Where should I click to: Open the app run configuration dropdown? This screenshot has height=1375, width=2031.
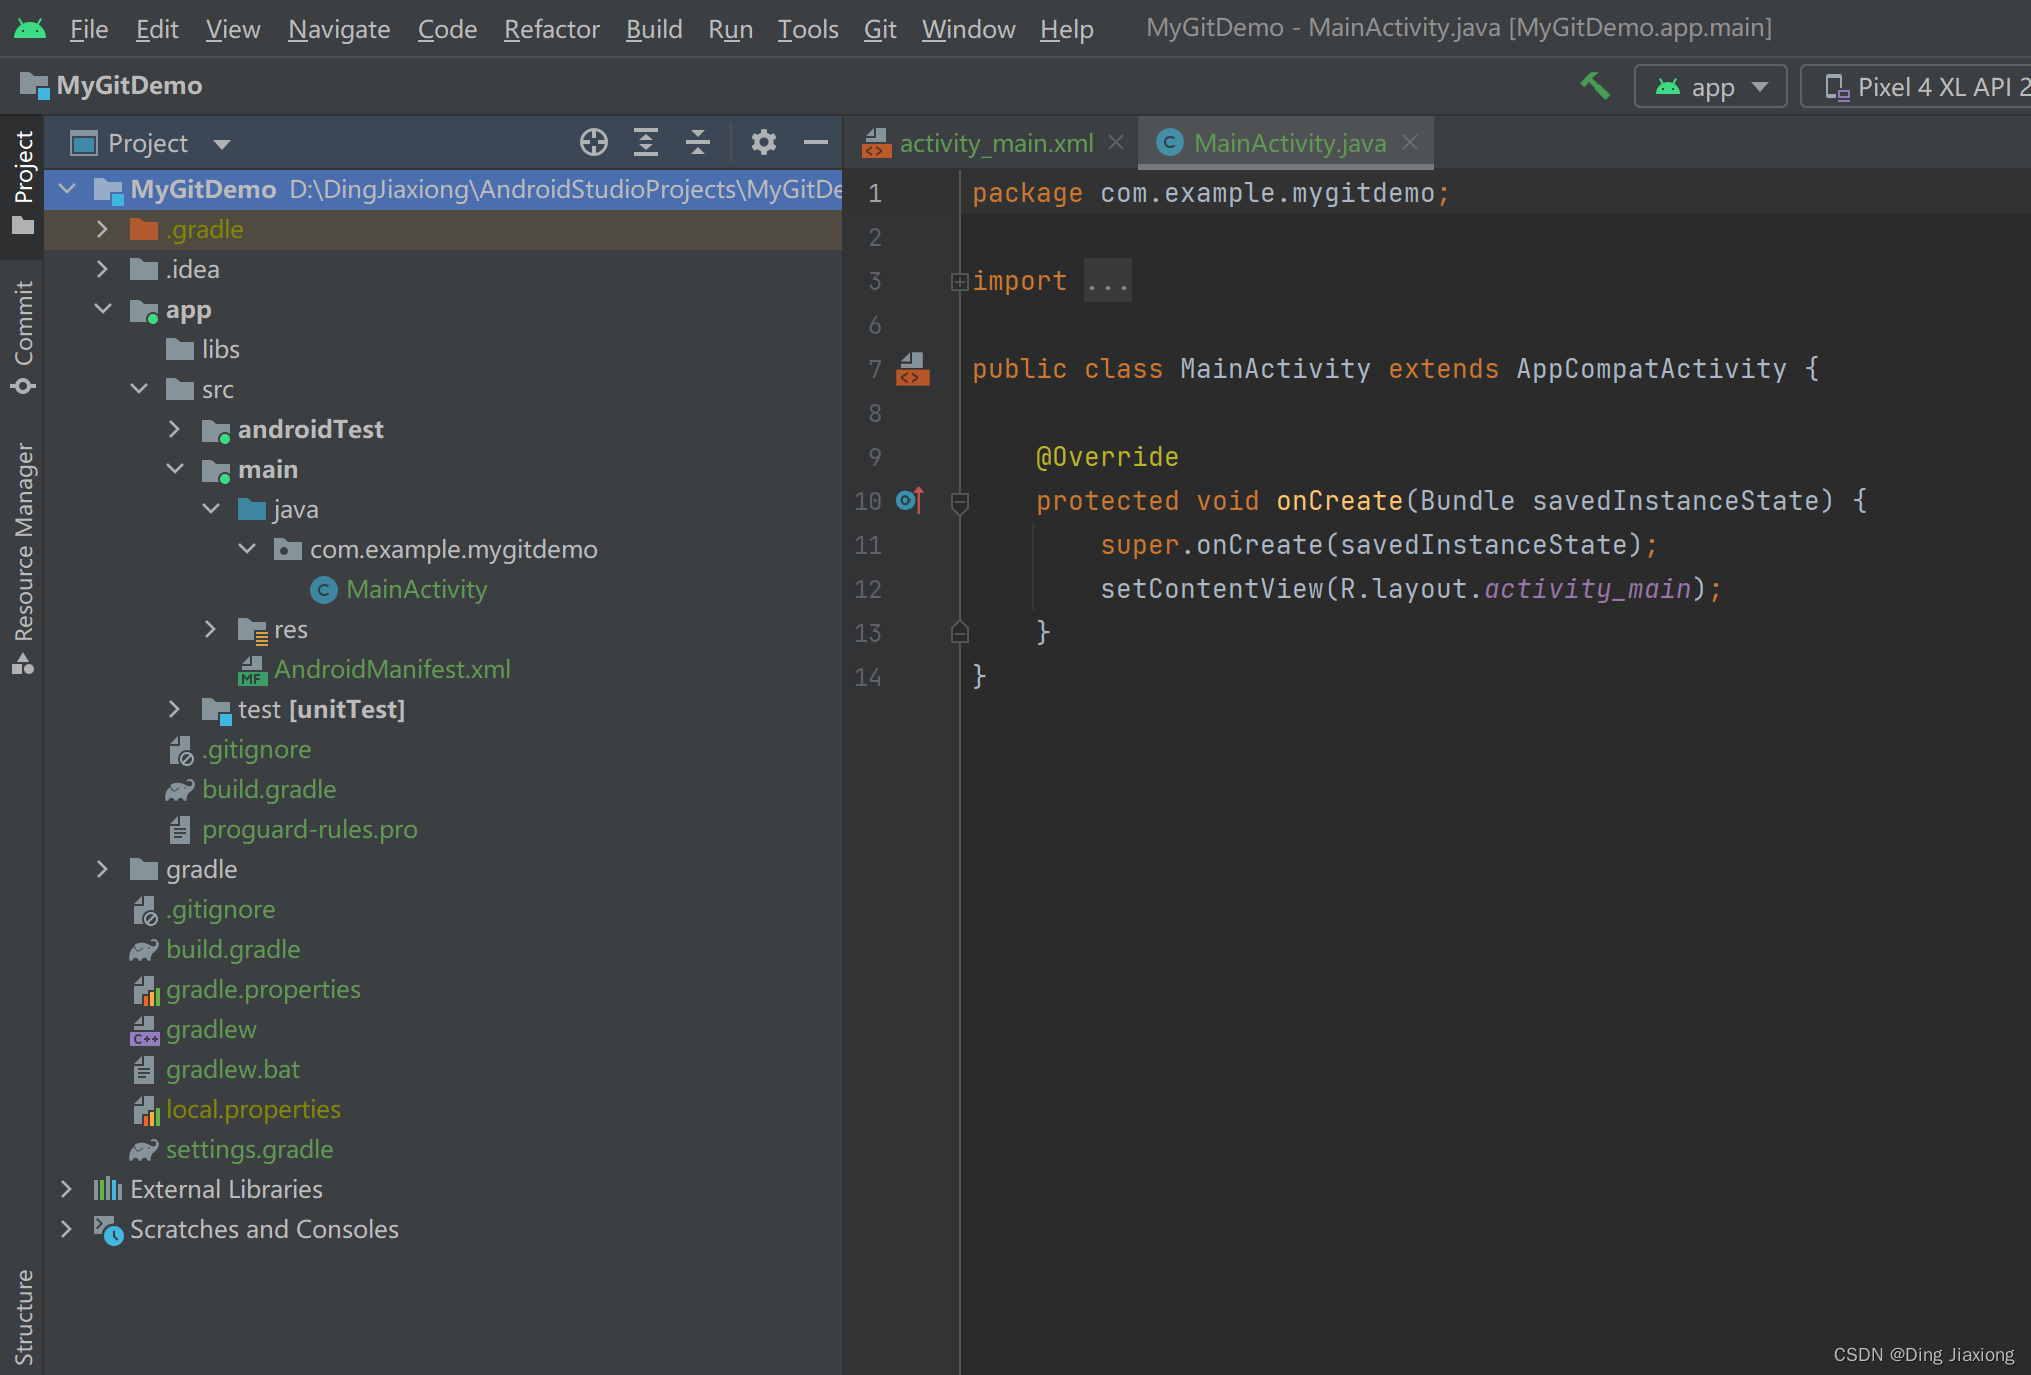point(1710,87)
